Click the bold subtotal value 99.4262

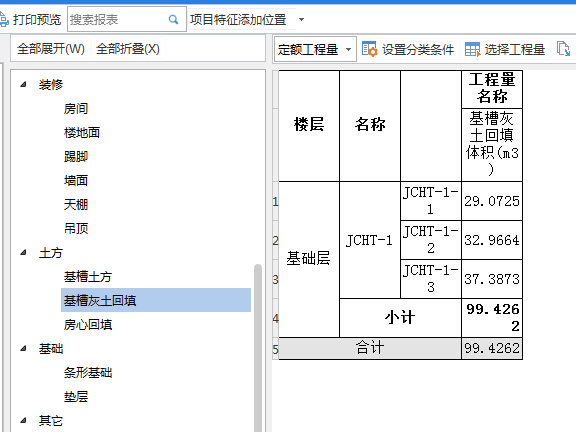point(492,318)
